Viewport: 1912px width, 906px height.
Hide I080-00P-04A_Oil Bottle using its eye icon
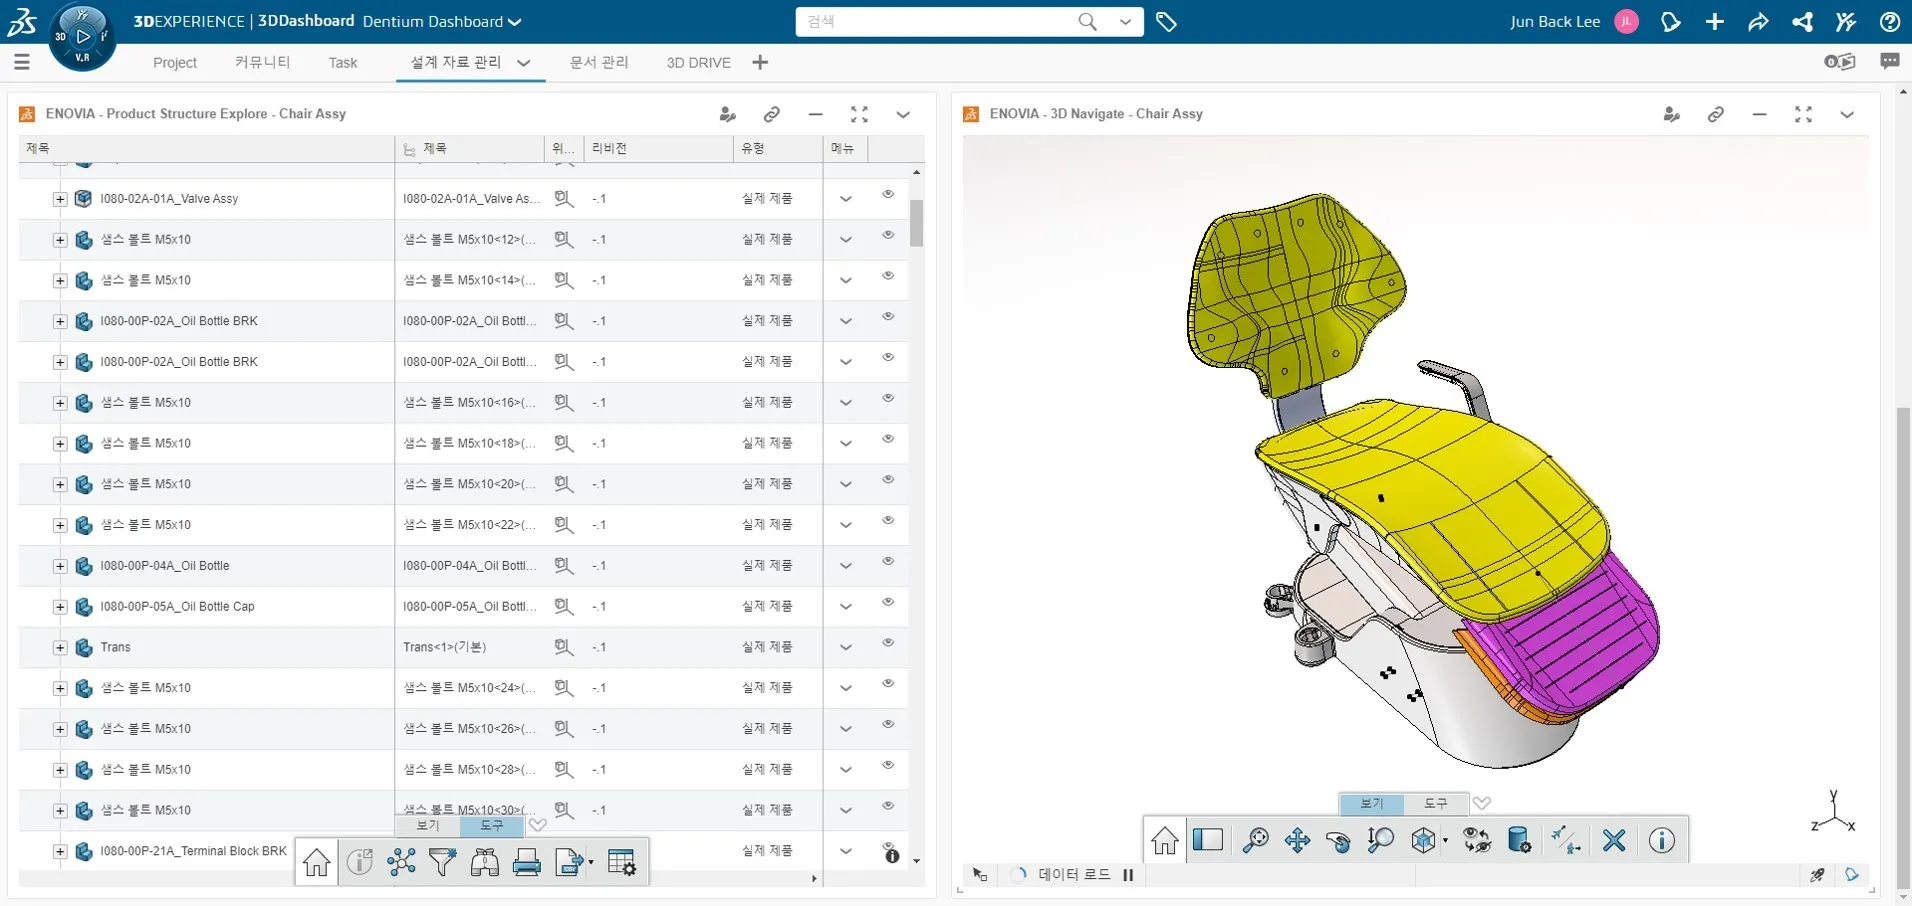coord(888,561)
